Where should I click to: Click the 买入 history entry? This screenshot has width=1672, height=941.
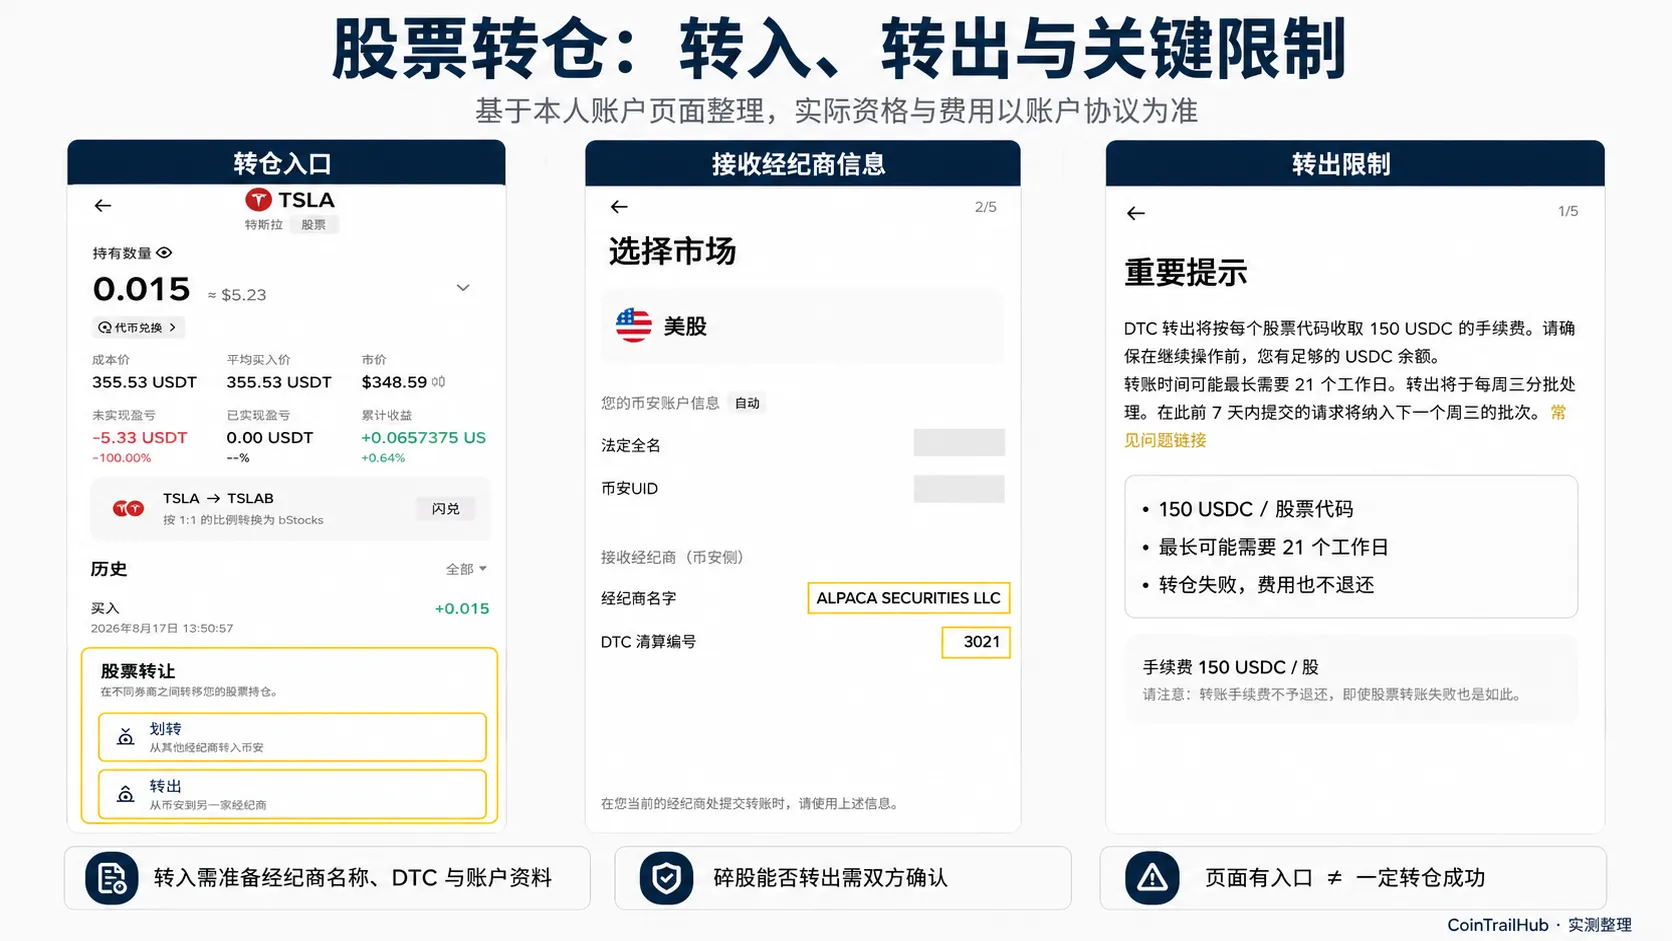[290, 617]
